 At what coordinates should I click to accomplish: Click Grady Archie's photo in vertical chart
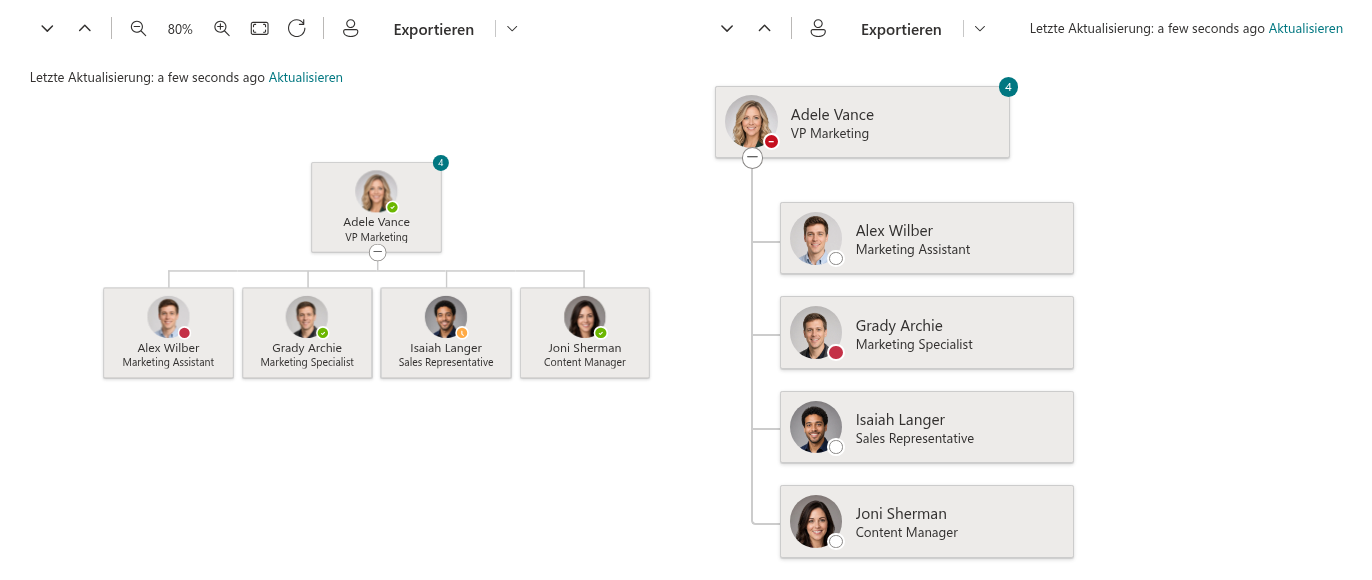pyautogui.click(x=816, y=333)
